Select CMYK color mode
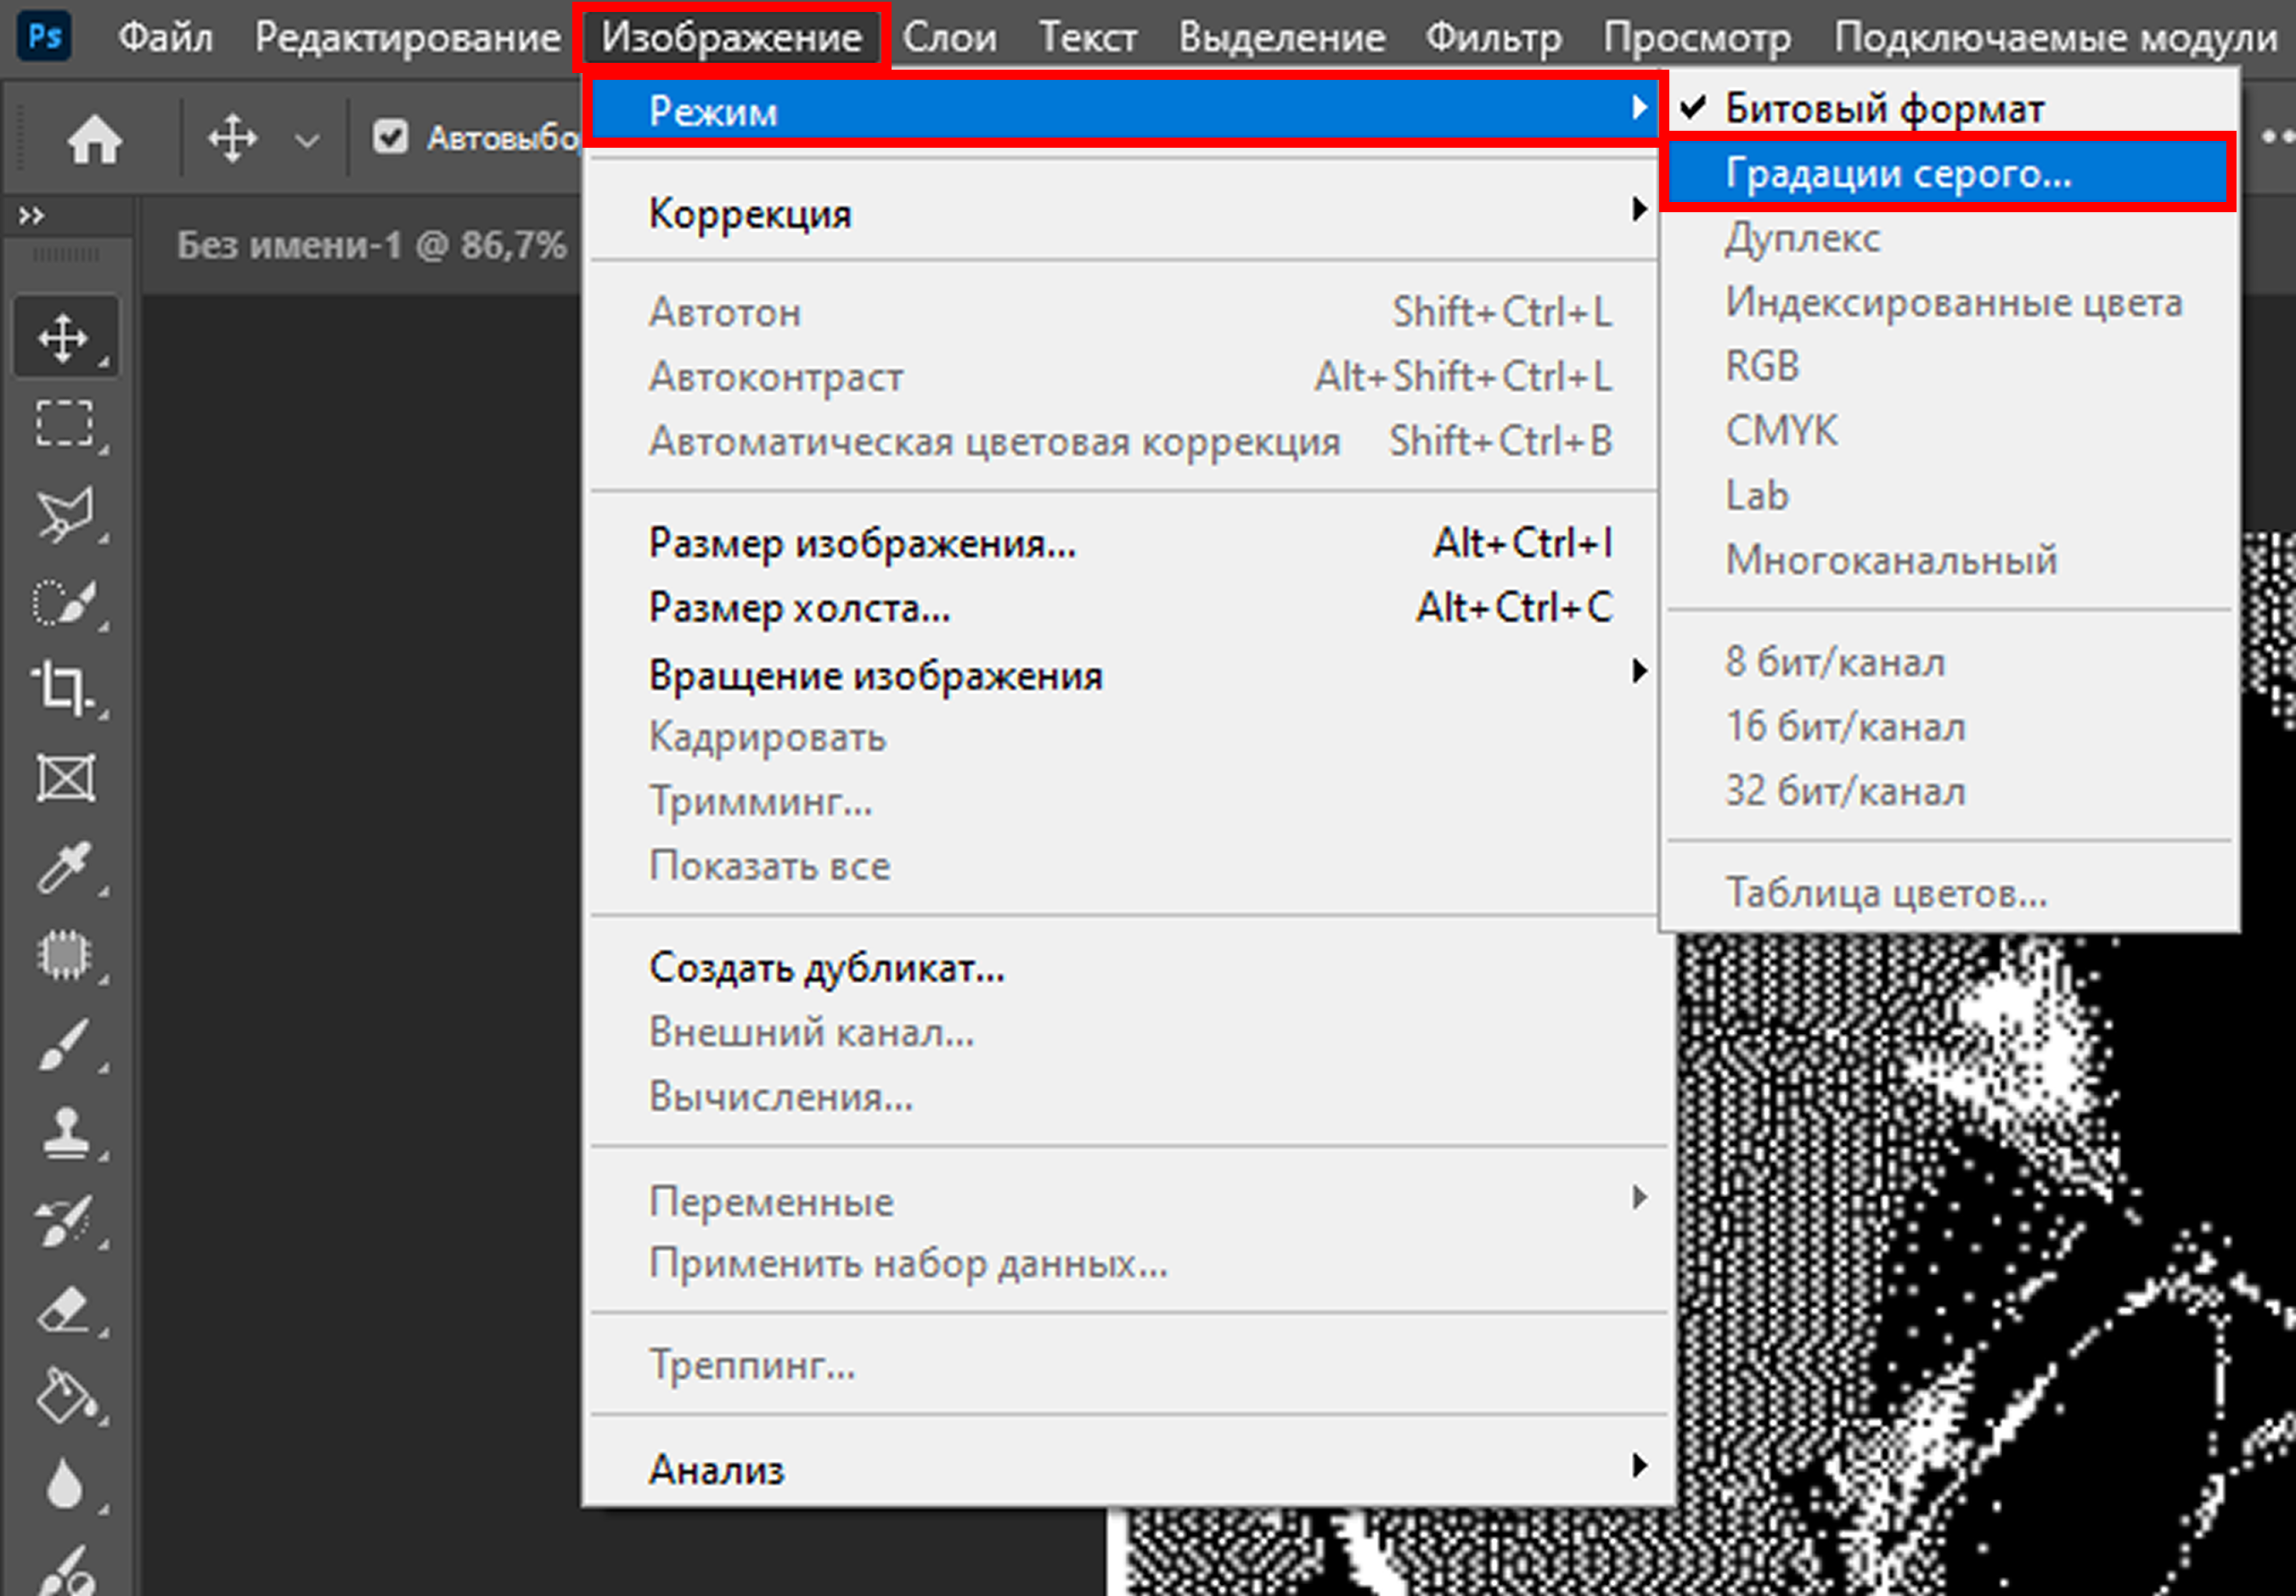This screenshot has height=1596, width=2296. tap(1949, 430)
